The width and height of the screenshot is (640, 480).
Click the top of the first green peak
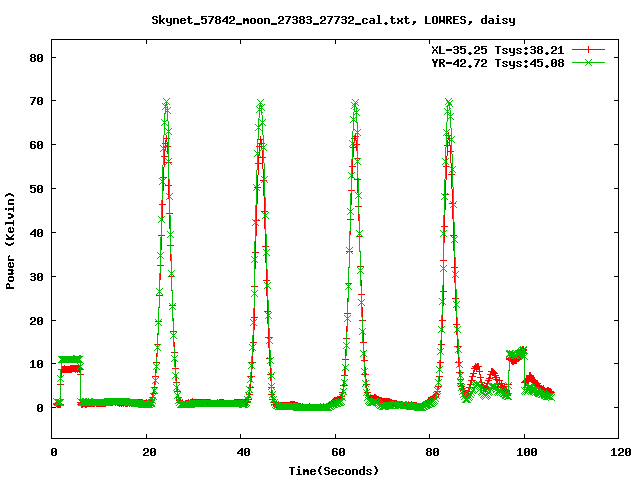[x=166, y=102]
